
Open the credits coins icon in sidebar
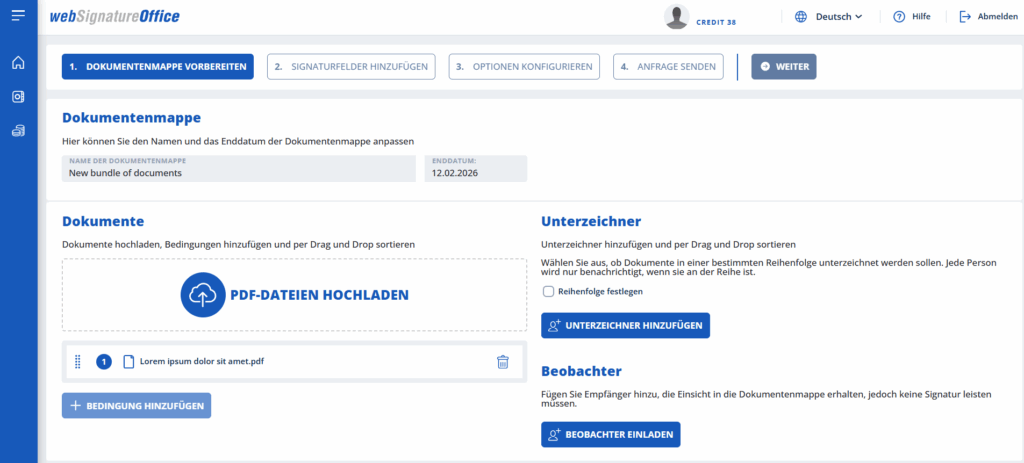point(18,131)
